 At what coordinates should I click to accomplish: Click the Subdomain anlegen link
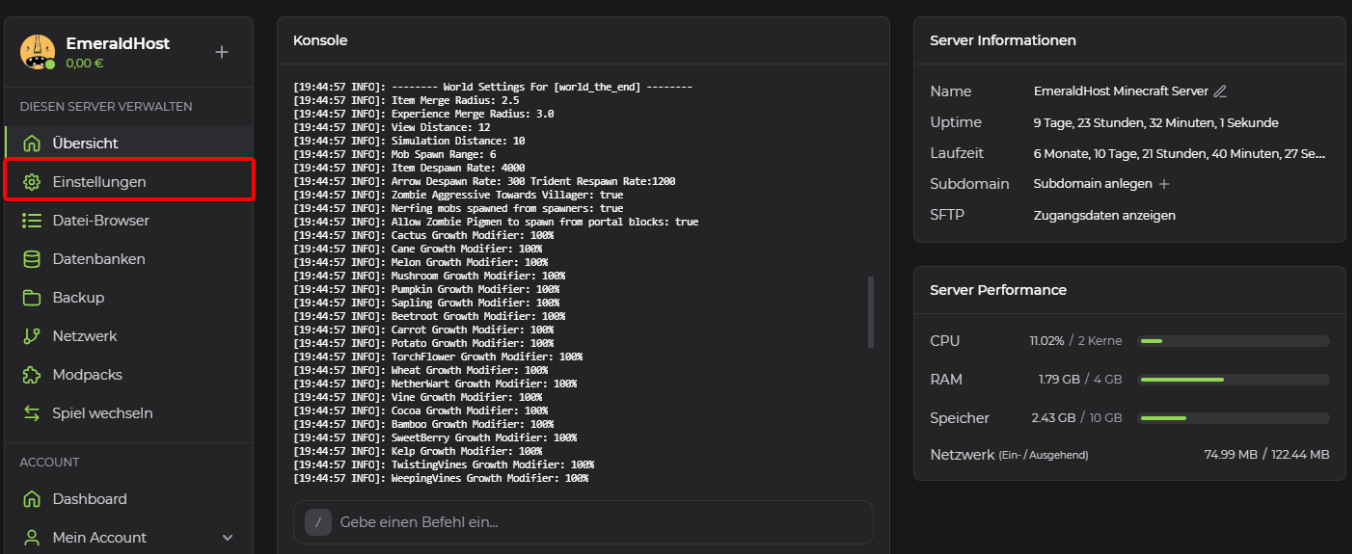[1092, 184]
